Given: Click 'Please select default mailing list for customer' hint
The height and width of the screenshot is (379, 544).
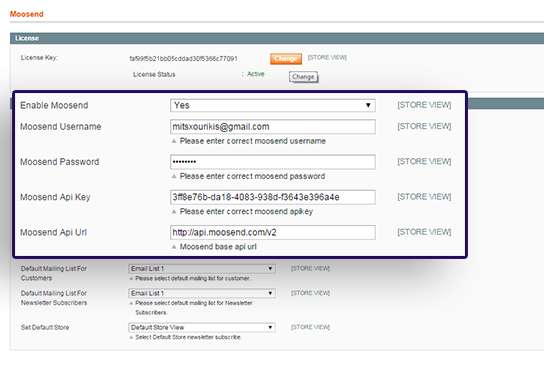Looking at the screenshot, I should point(193,278).
